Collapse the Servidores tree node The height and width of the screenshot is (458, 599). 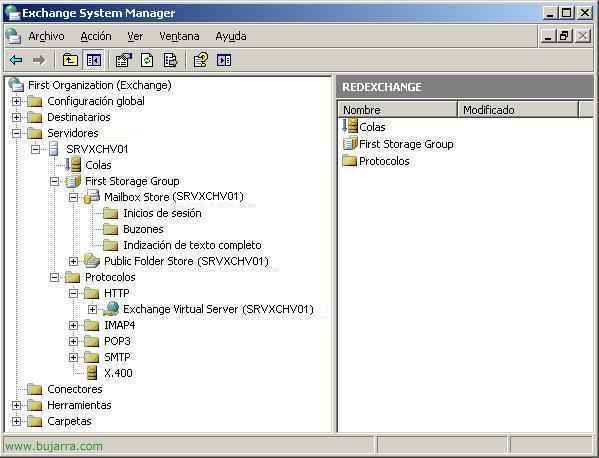pos(16,133)
